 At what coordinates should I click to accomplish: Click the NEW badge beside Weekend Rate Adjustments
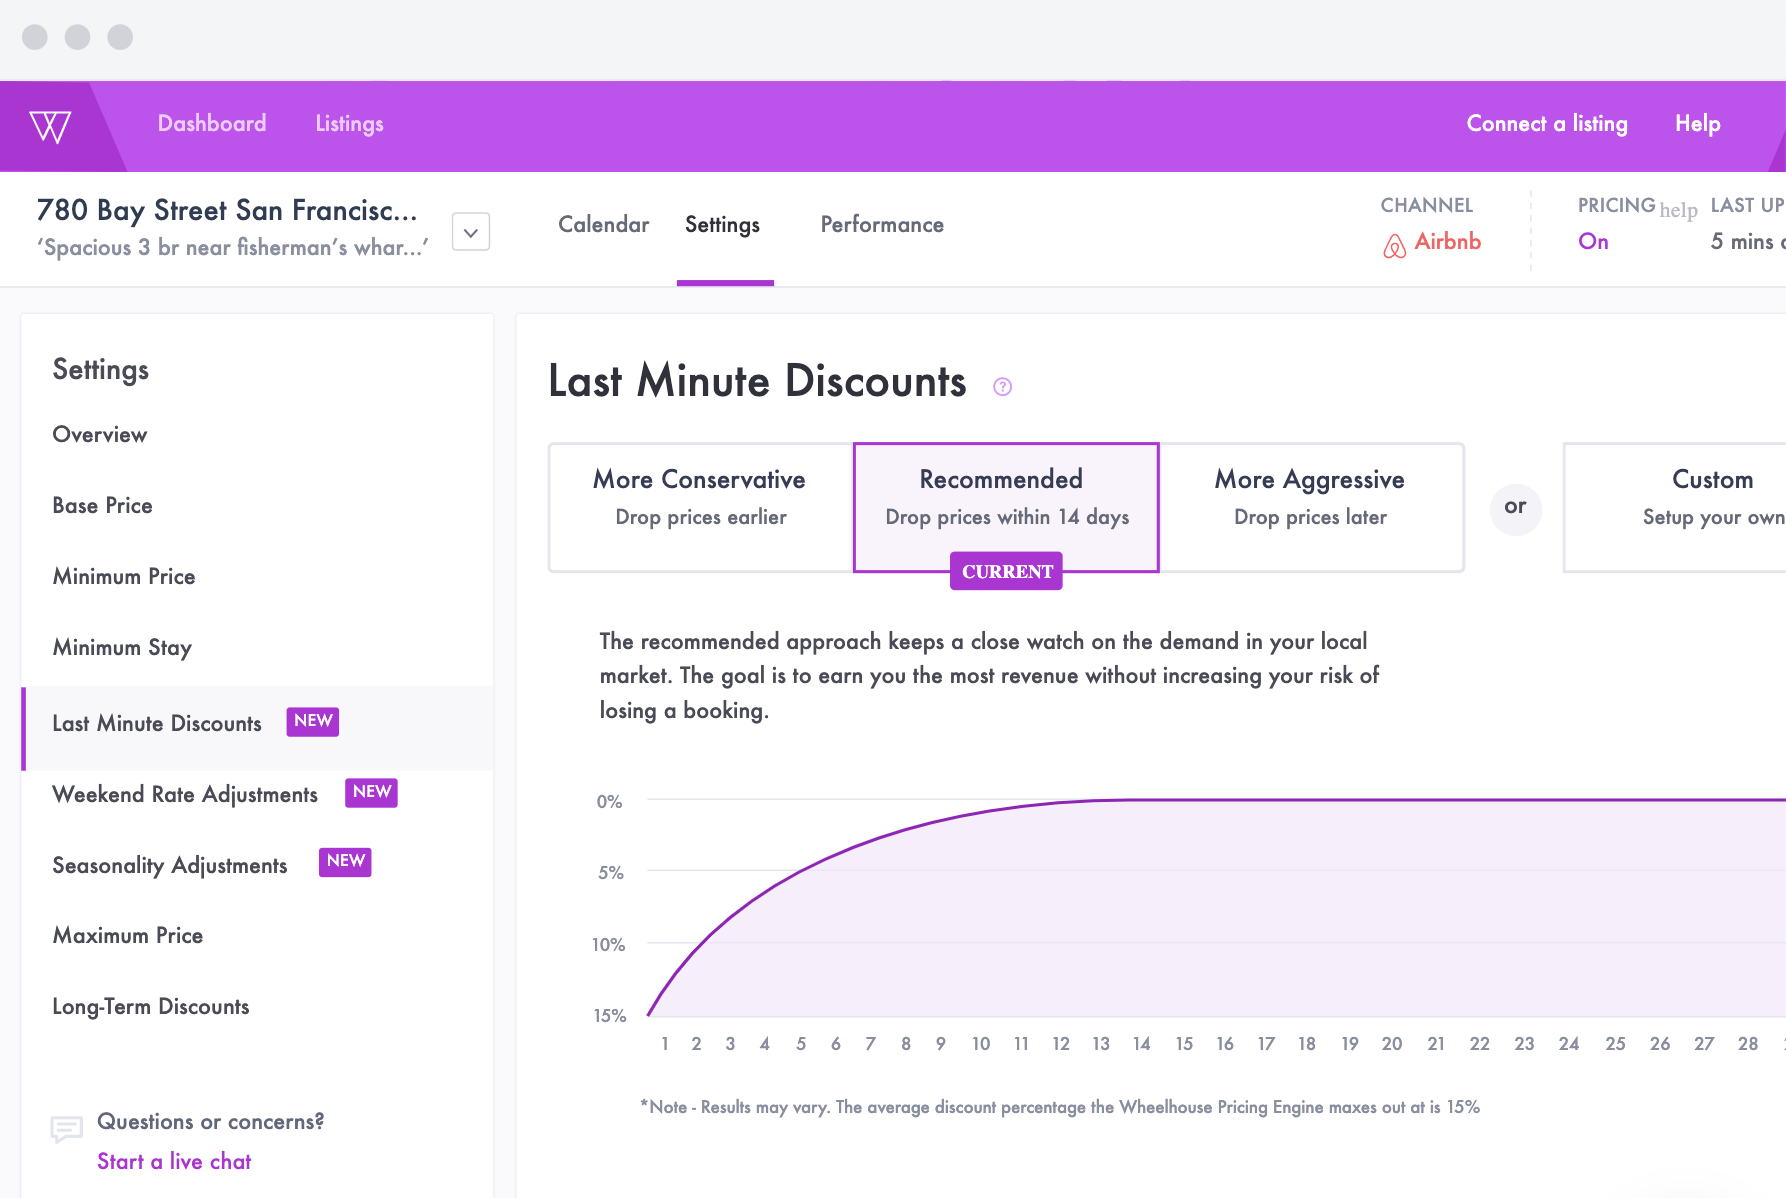pyautogui.click(x=371, y=793)
